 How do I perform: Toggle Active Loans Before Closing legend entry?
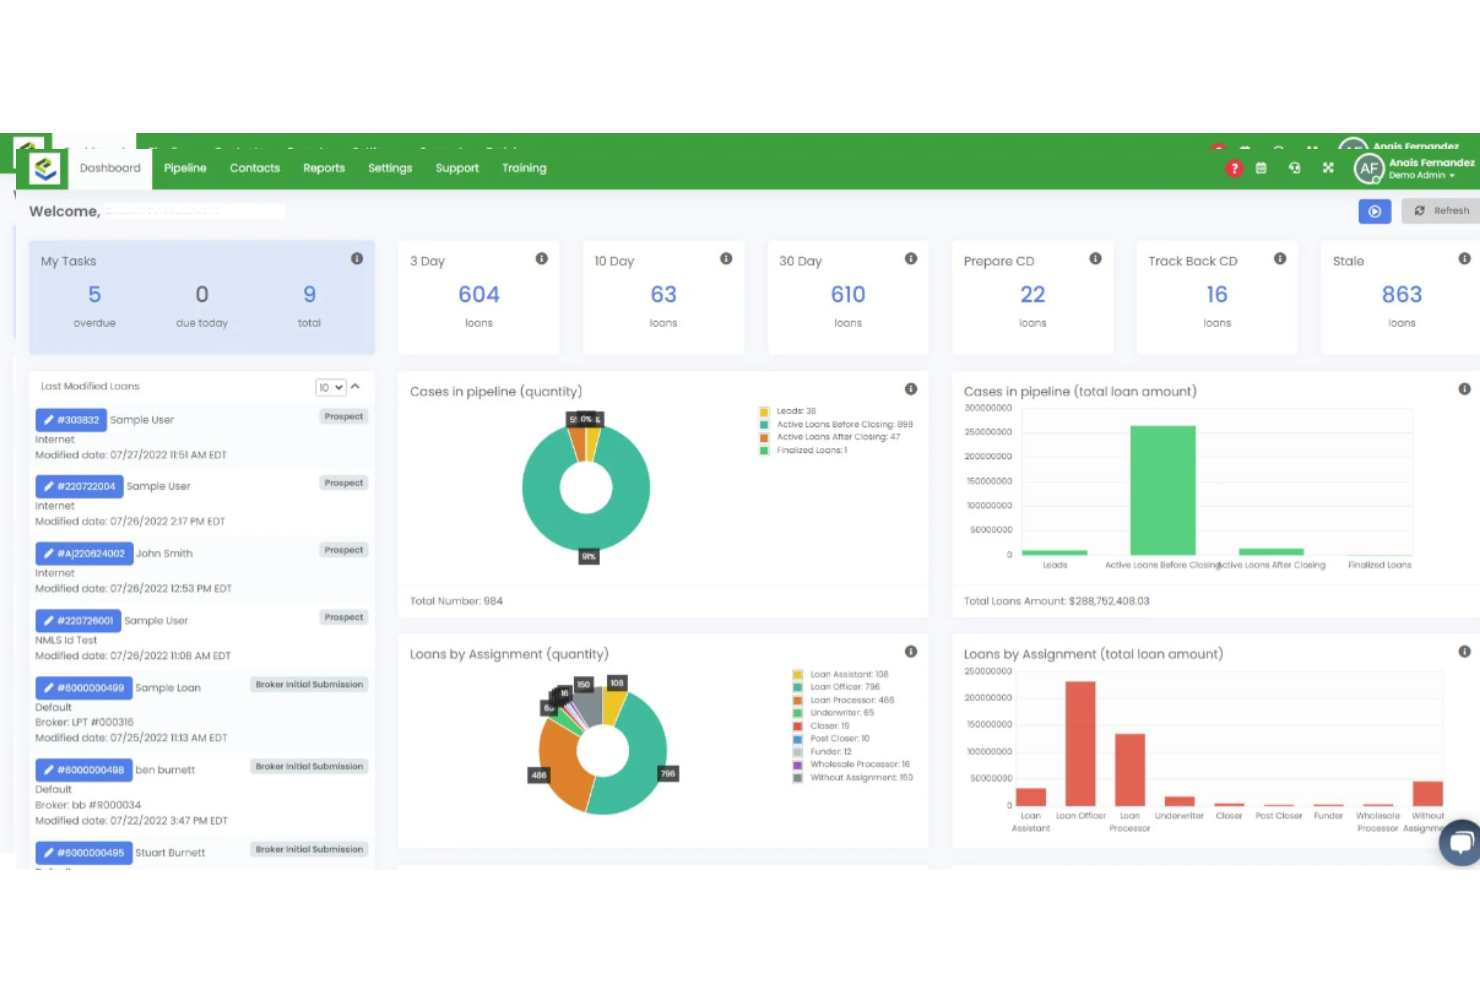click(x=836, y=424)
